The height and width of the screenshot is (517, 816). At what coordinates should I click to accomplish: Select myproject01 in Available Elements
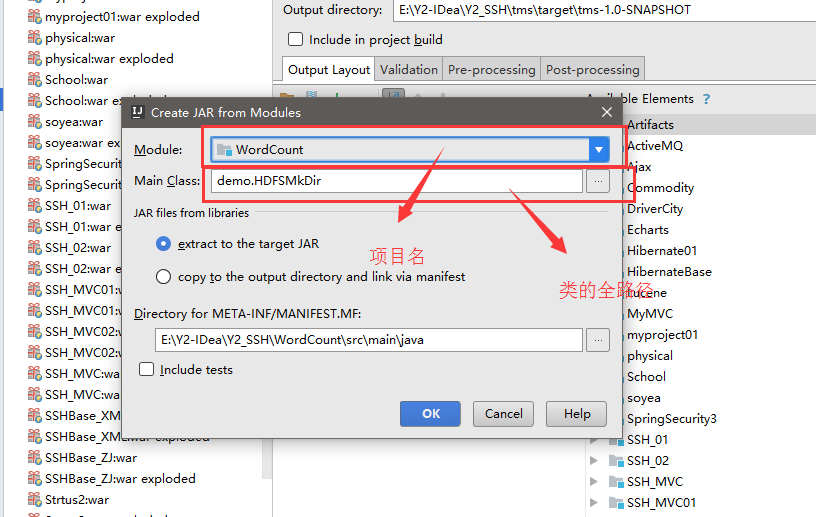click(662, 335)
